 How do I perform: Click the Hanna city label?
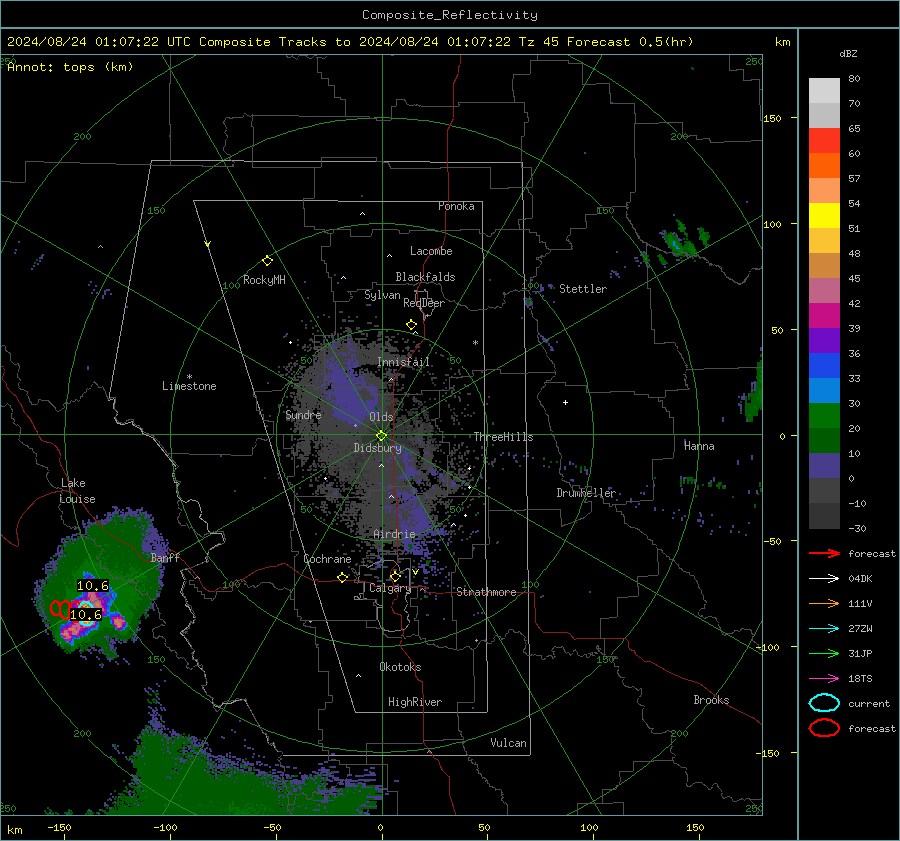tap(699, 446)
